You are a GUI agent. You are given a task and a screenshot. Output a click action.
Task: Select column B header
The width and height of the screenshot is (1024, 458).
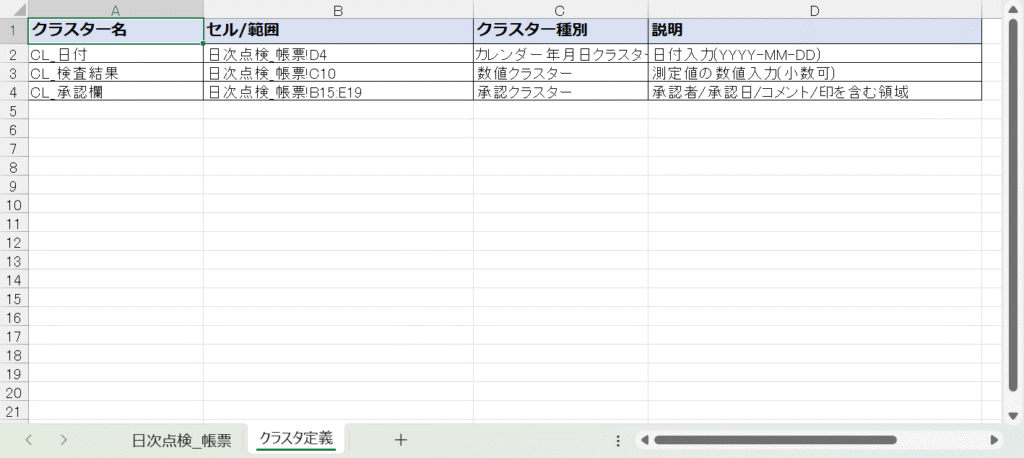pos(338,10)
